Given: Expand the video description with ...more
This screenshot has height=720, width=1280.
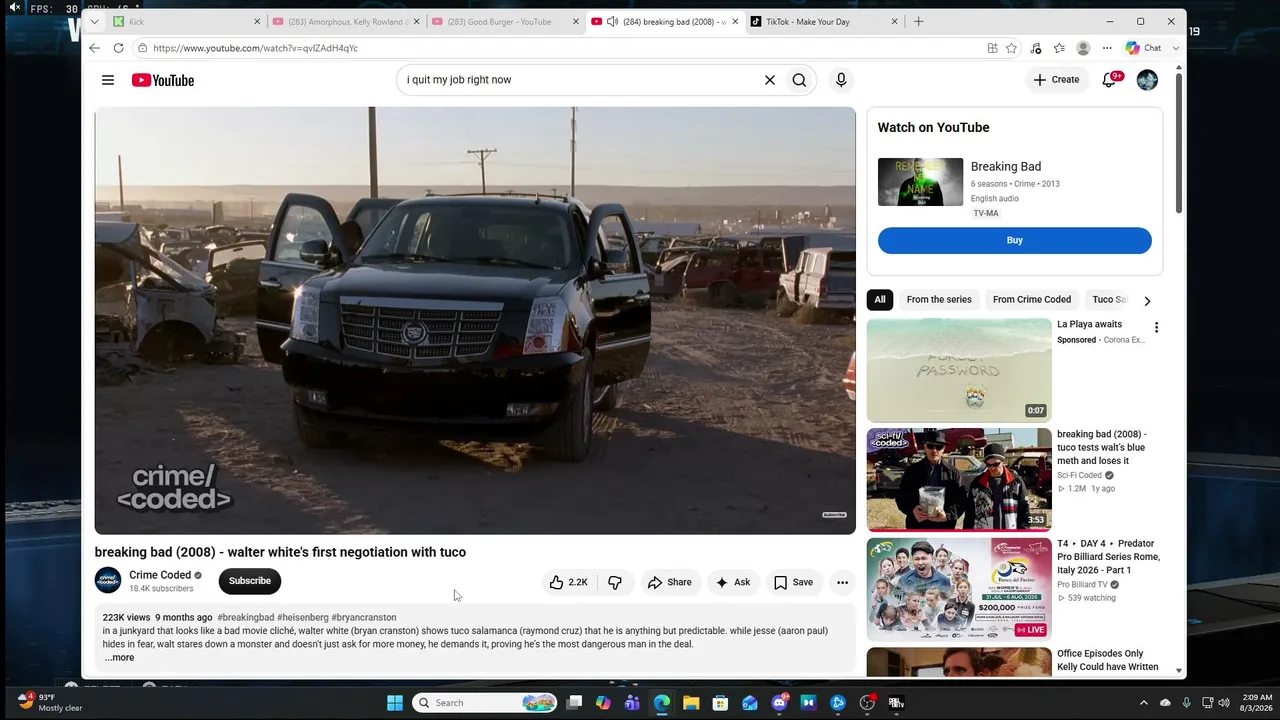Looking at the screenshot, I should coord(119,657).
